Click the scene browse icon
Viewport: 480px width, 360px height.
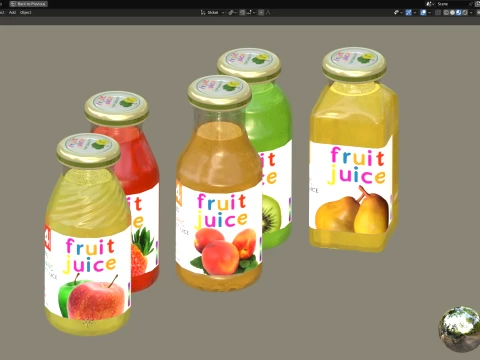click(x=431, y=4)
